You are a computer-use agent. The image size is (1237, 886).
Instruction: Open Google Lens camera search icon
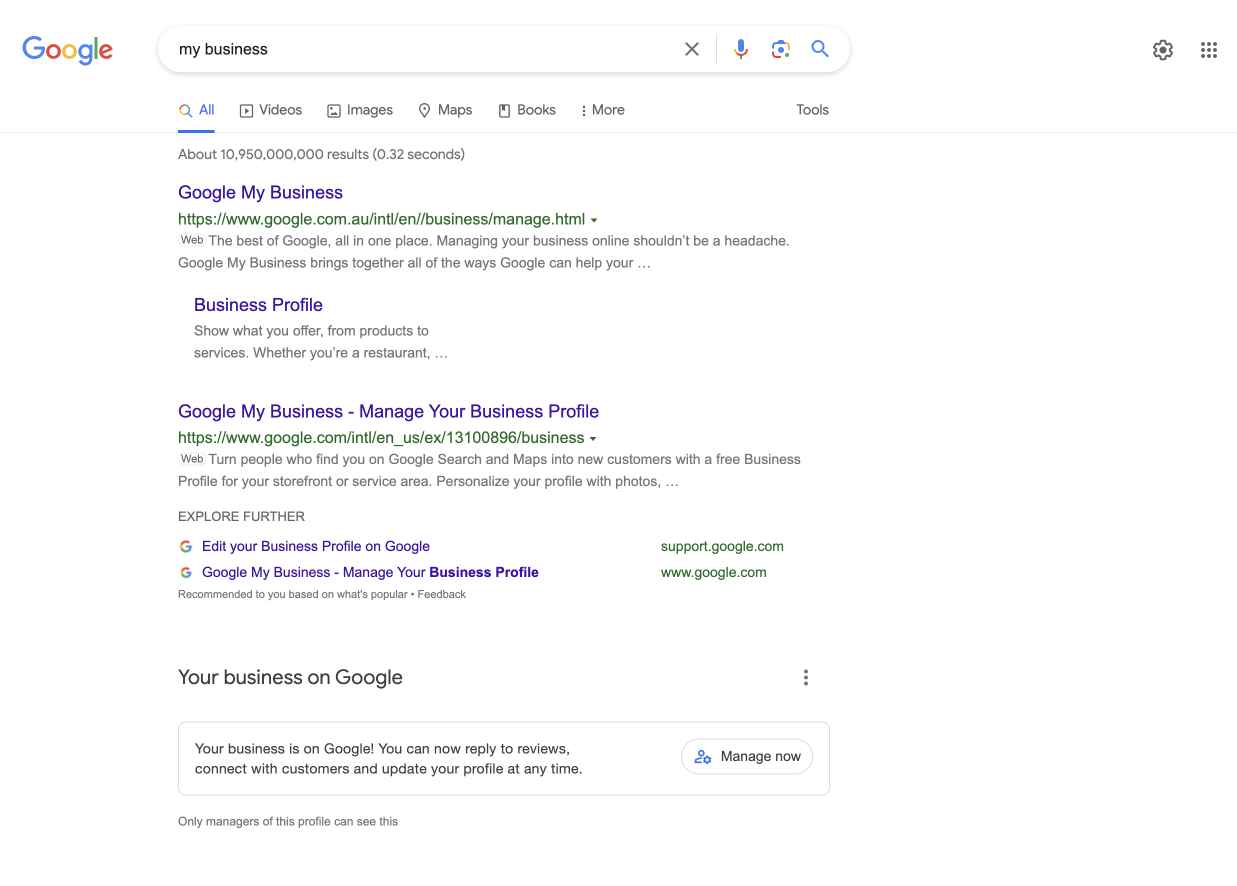[x=781, y=49]
